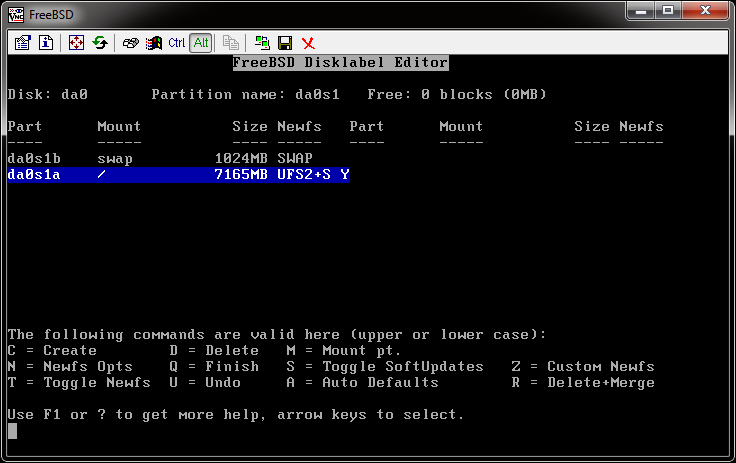
Task: Click the VNC logo icon in the title bar
Action: 16,15
